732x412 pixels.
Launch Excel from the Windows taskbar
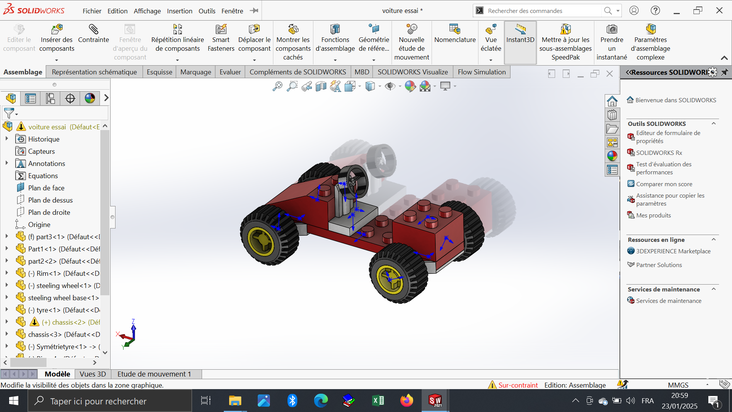(378, 400)
